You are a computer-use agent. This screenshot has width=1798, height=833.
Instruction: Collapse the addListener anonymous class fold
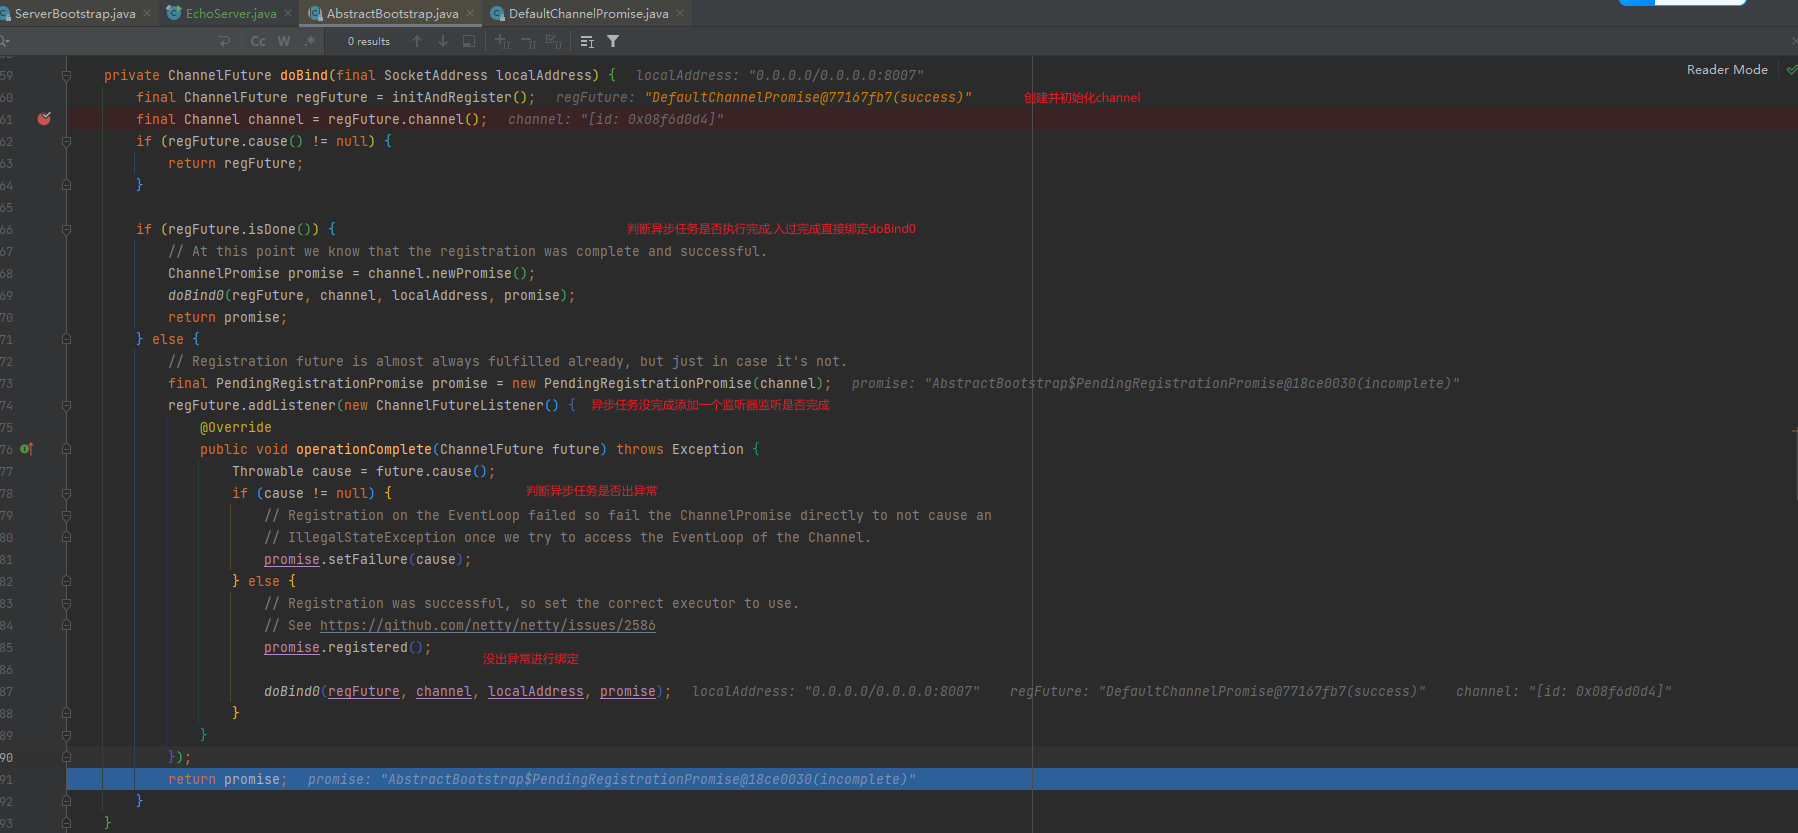tap(66, 405)
